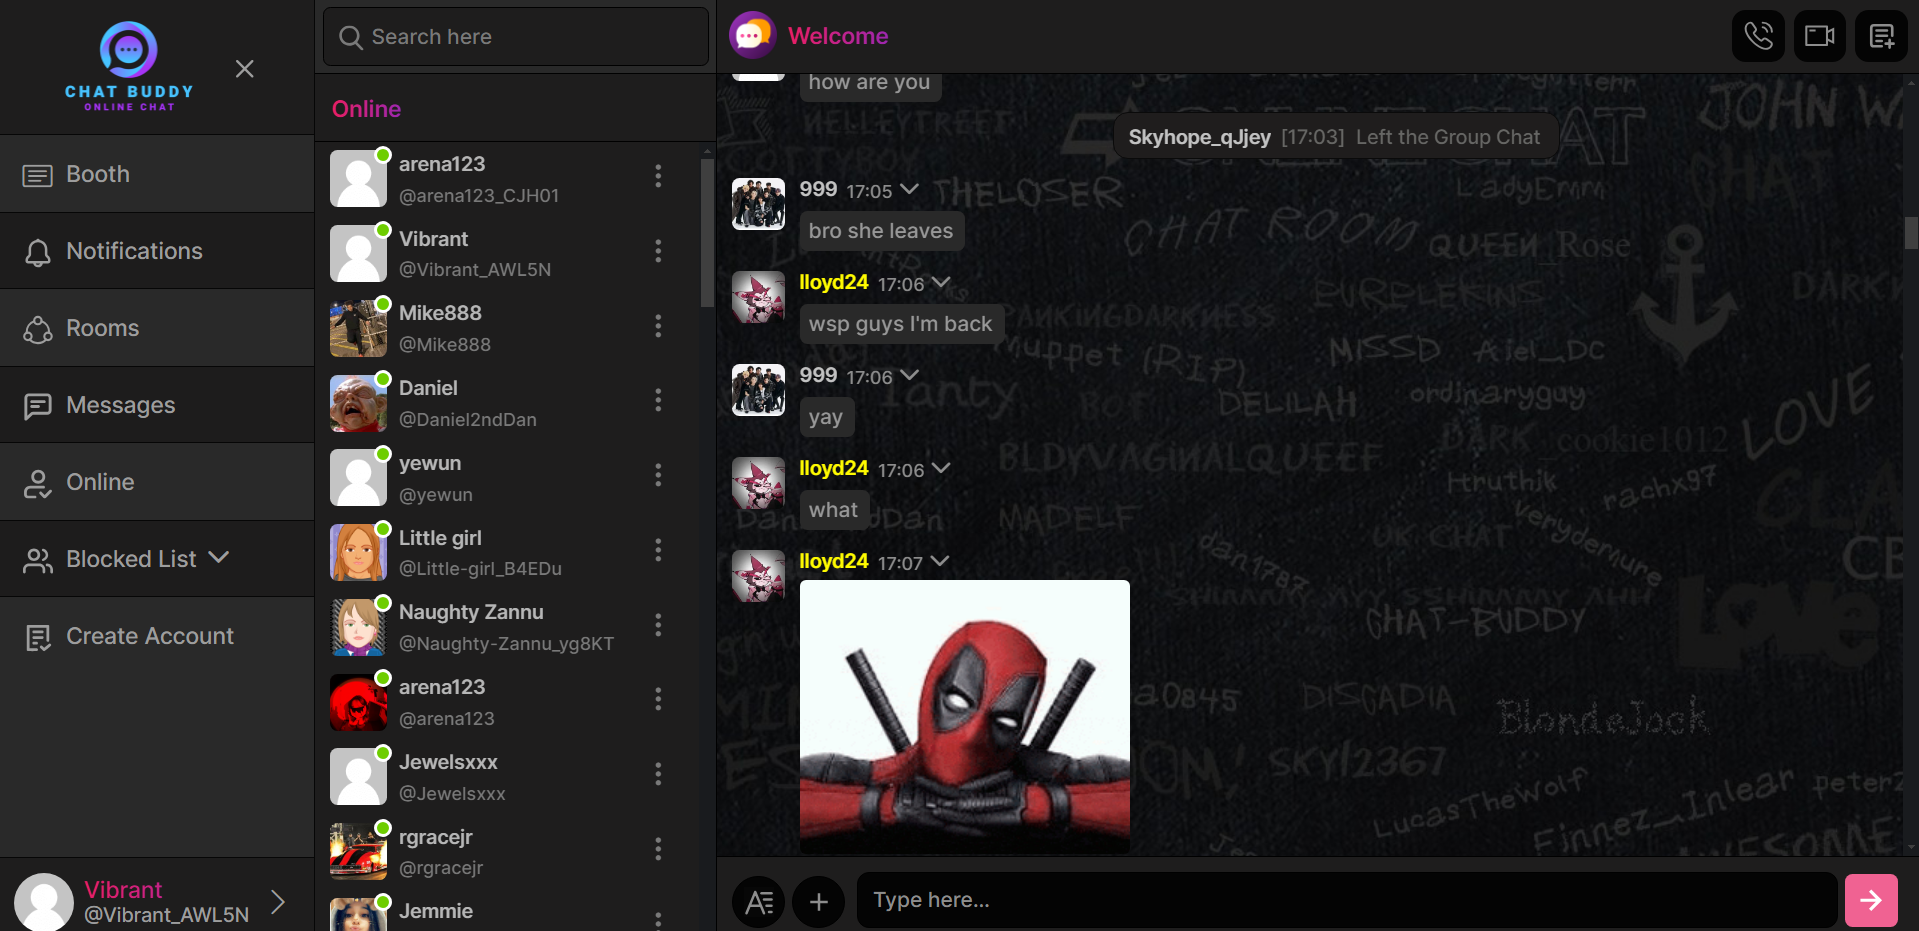This screenshot has height=931, width=1919.
Task: Click the text formatting icon beside input
Action: tap(759, 902)
